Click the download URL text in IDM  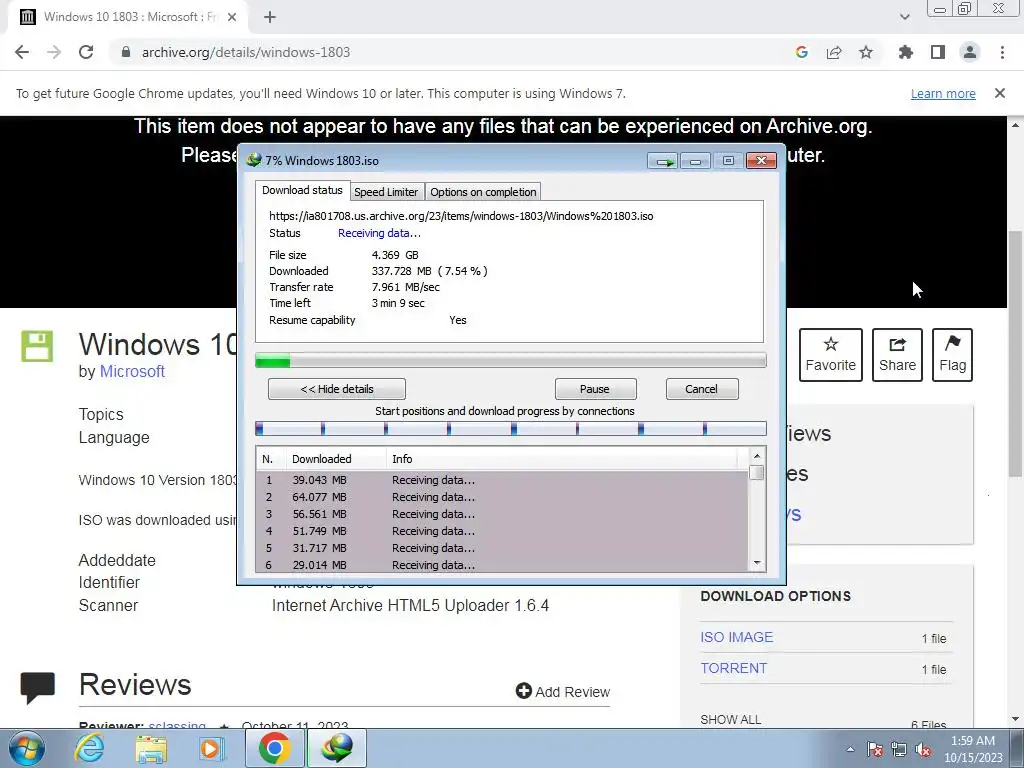[x=461, y=216]
